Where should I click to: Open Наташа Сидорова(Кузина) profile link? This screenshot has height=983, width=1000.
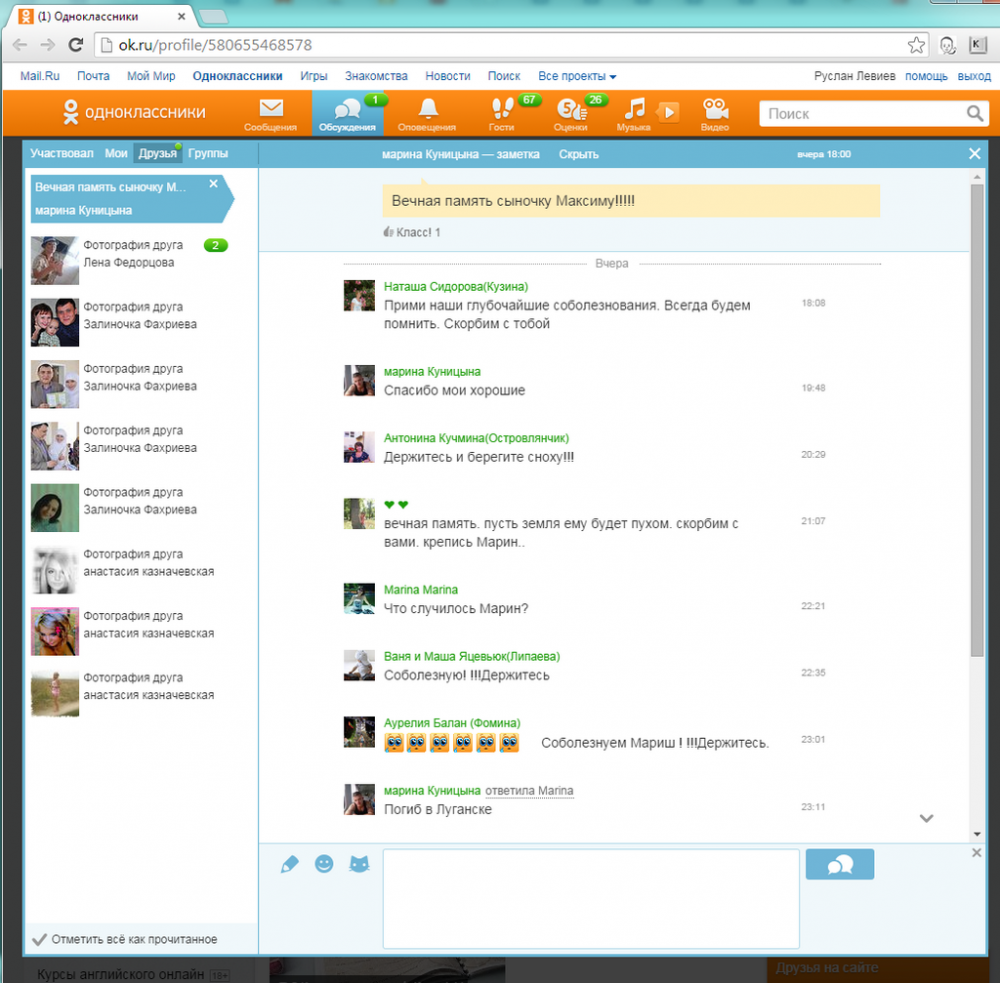point(456,286)
